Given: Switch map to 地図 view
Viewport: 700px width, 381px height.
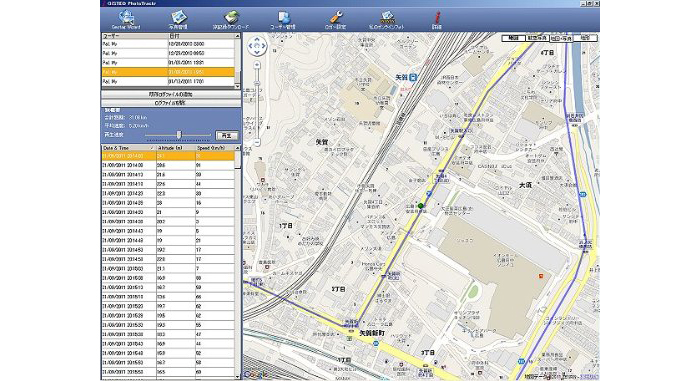Looking at the screenshot, I should click(513, 38).
